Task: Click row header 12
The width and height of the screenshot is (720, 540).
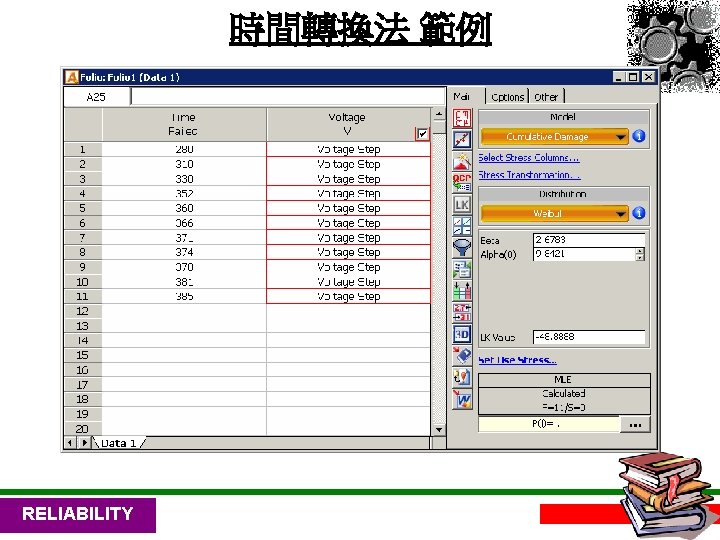Action: pyautogui.click(x=83, y=311)
